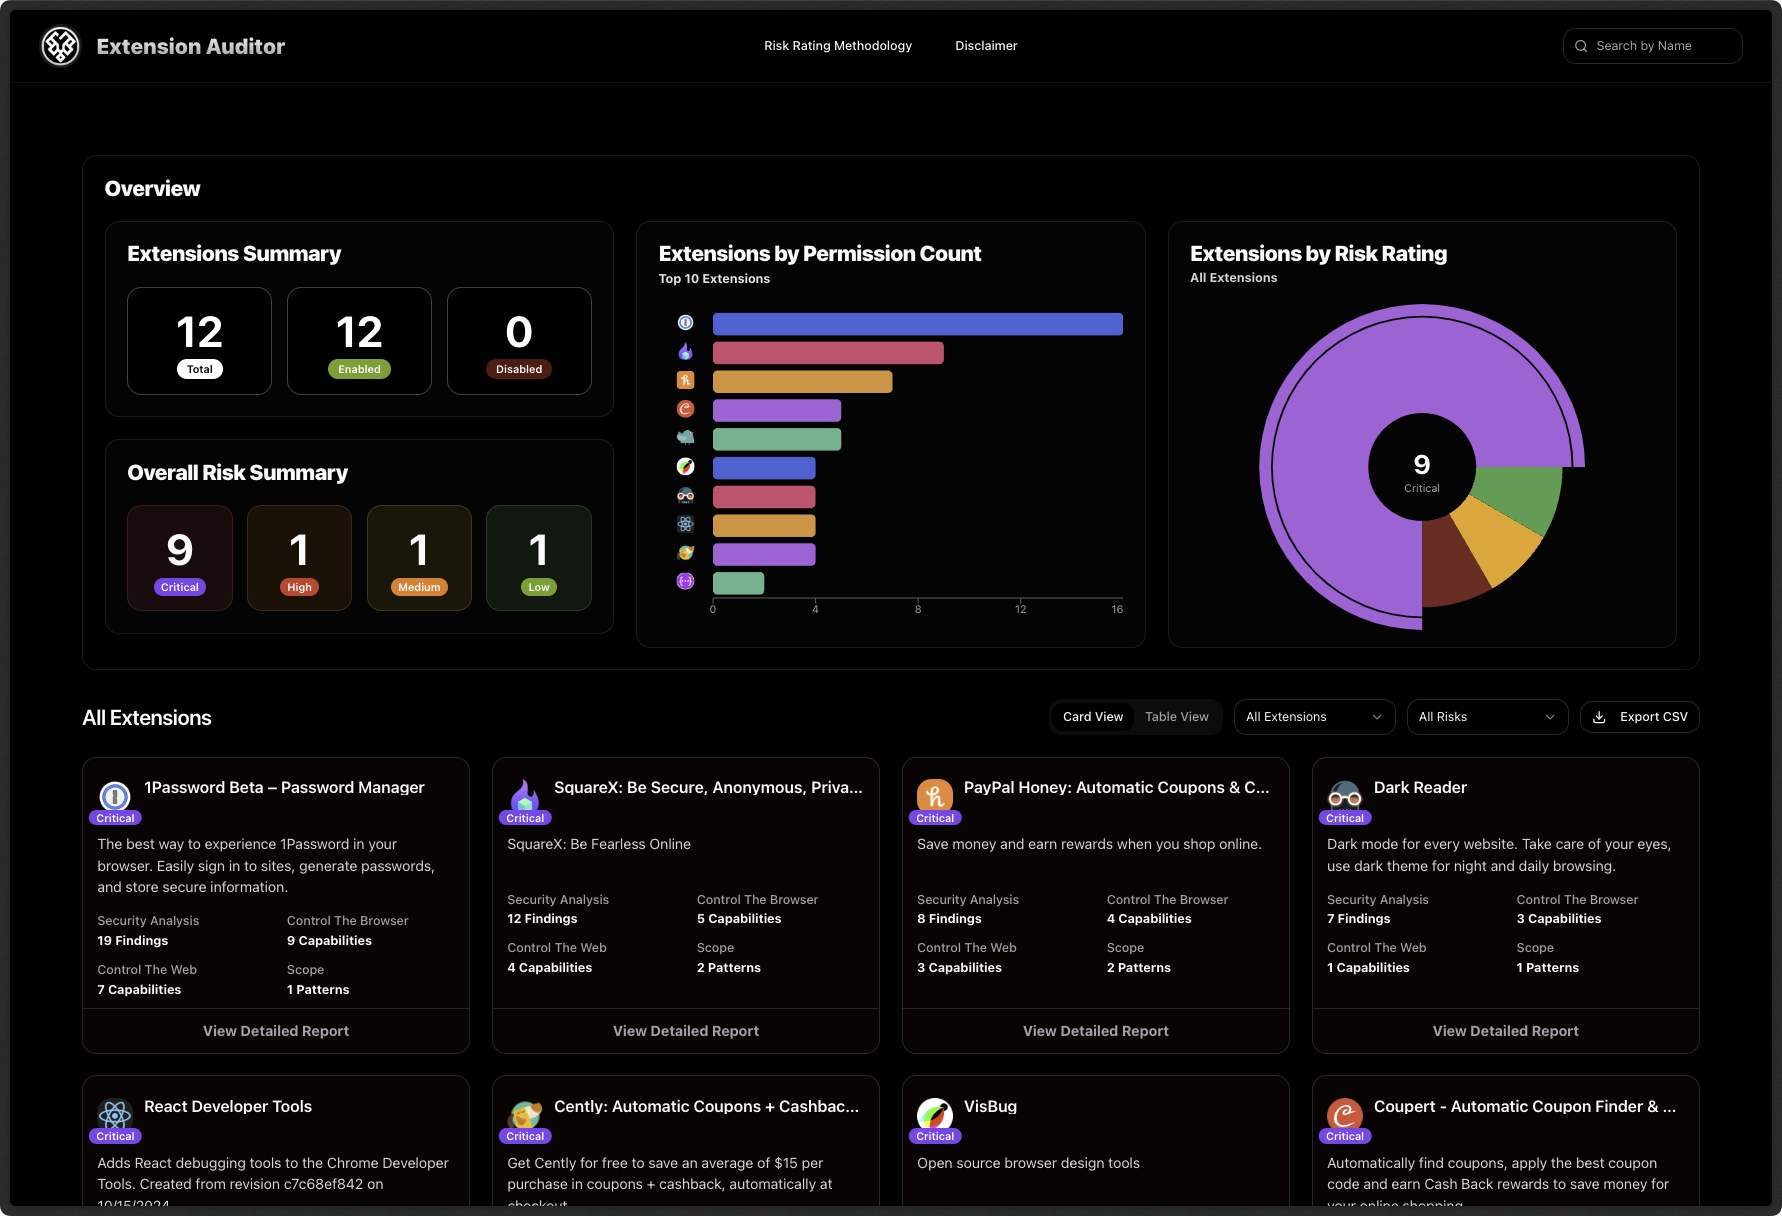Click the teal cloud icon in chart
Image resolution: width=1782 pixels, height=1216 pixels.
click(685, 437)
